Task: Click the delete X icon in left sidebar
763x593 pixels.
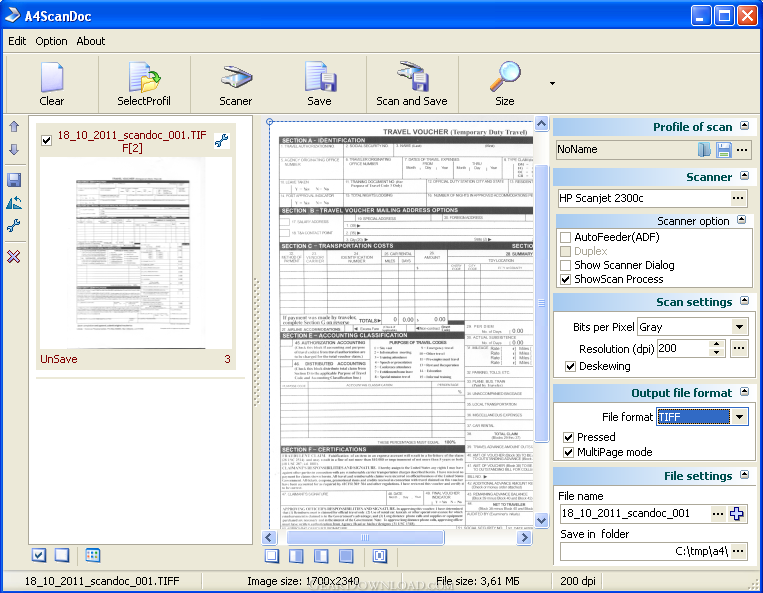Action: pyautogui.click(x=14, y=257)
